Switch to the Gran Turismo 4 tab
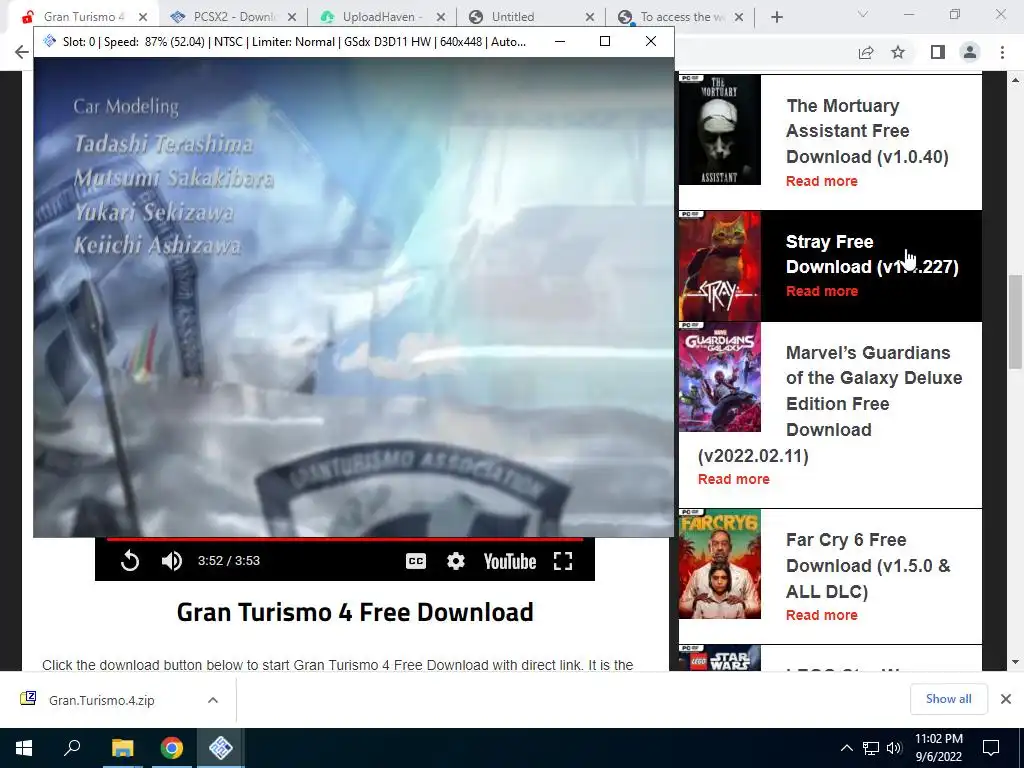Screen dimensions: 1024x768 click(x=84, y=17)
